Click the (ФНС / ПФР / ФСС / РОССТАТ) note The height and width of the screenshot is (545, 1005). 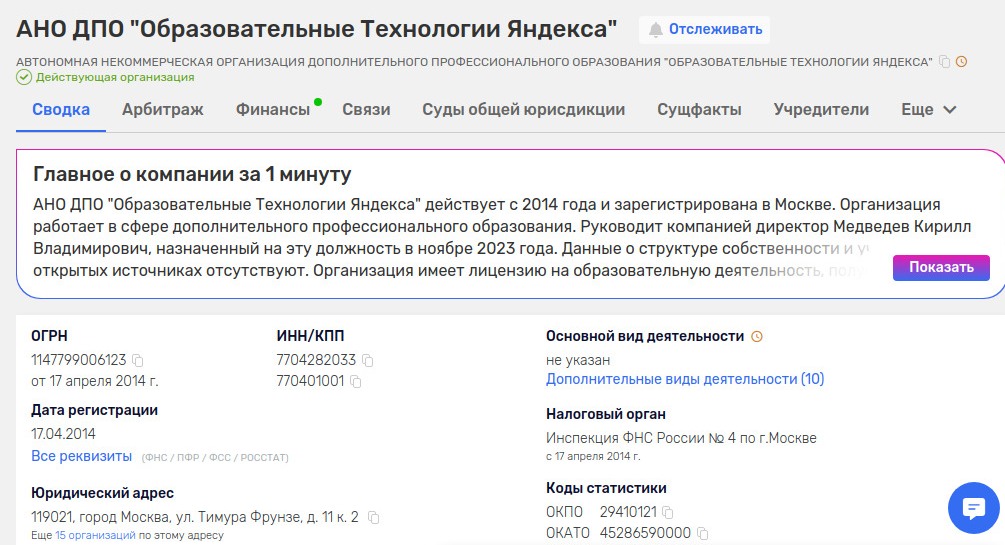(x=215, y=458)
